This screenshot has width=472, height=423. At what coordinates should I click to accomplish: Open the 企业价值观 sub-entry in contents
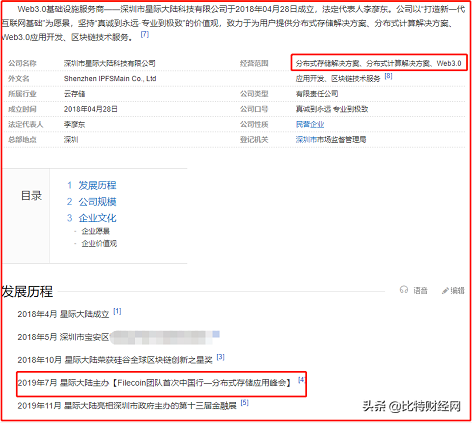(99, 243)
